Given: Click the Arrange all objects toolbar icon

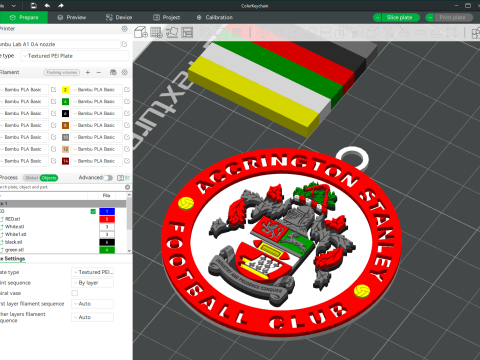Looking at the screenshot, I should [187, 32].
